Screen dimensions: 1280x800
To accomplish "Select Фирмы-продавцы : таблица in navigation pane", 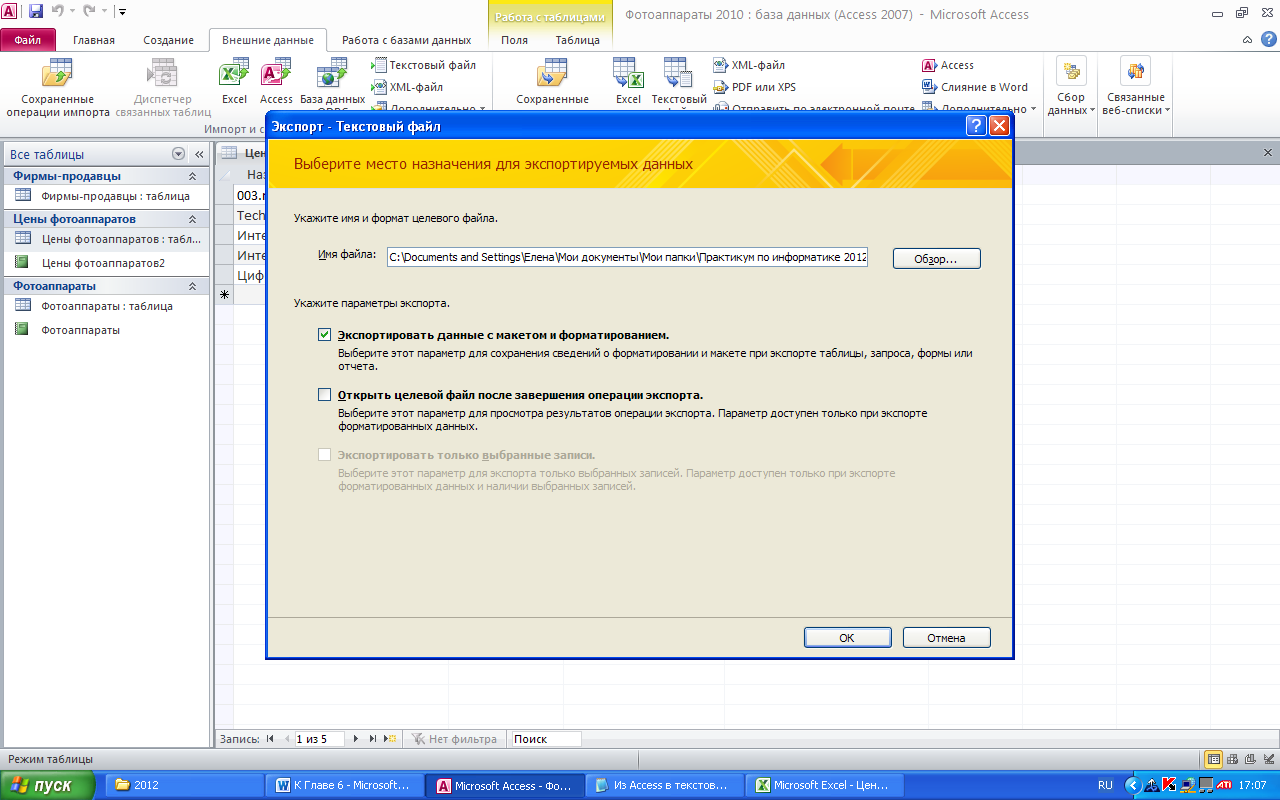I will point(104,196).
